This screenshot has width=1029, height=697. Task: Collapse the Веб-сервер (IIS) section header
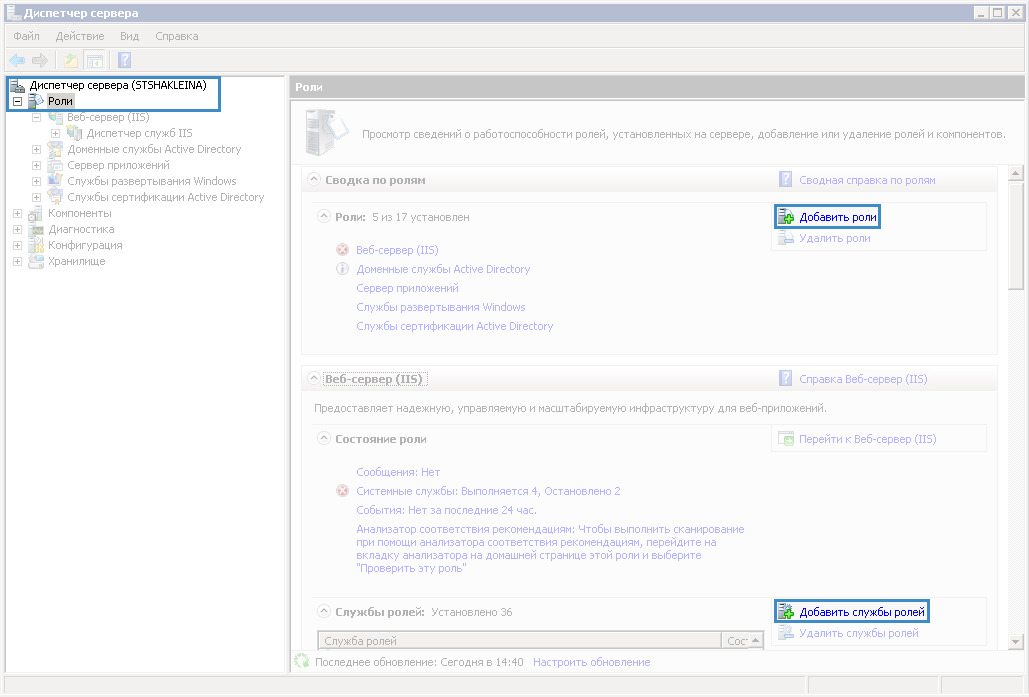[x=312, y=380]
